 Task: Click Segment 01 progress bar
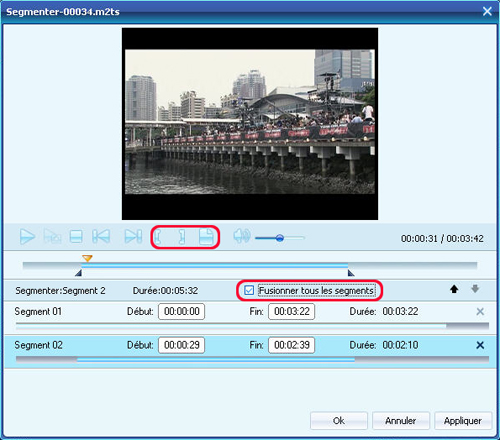point(252,326)
